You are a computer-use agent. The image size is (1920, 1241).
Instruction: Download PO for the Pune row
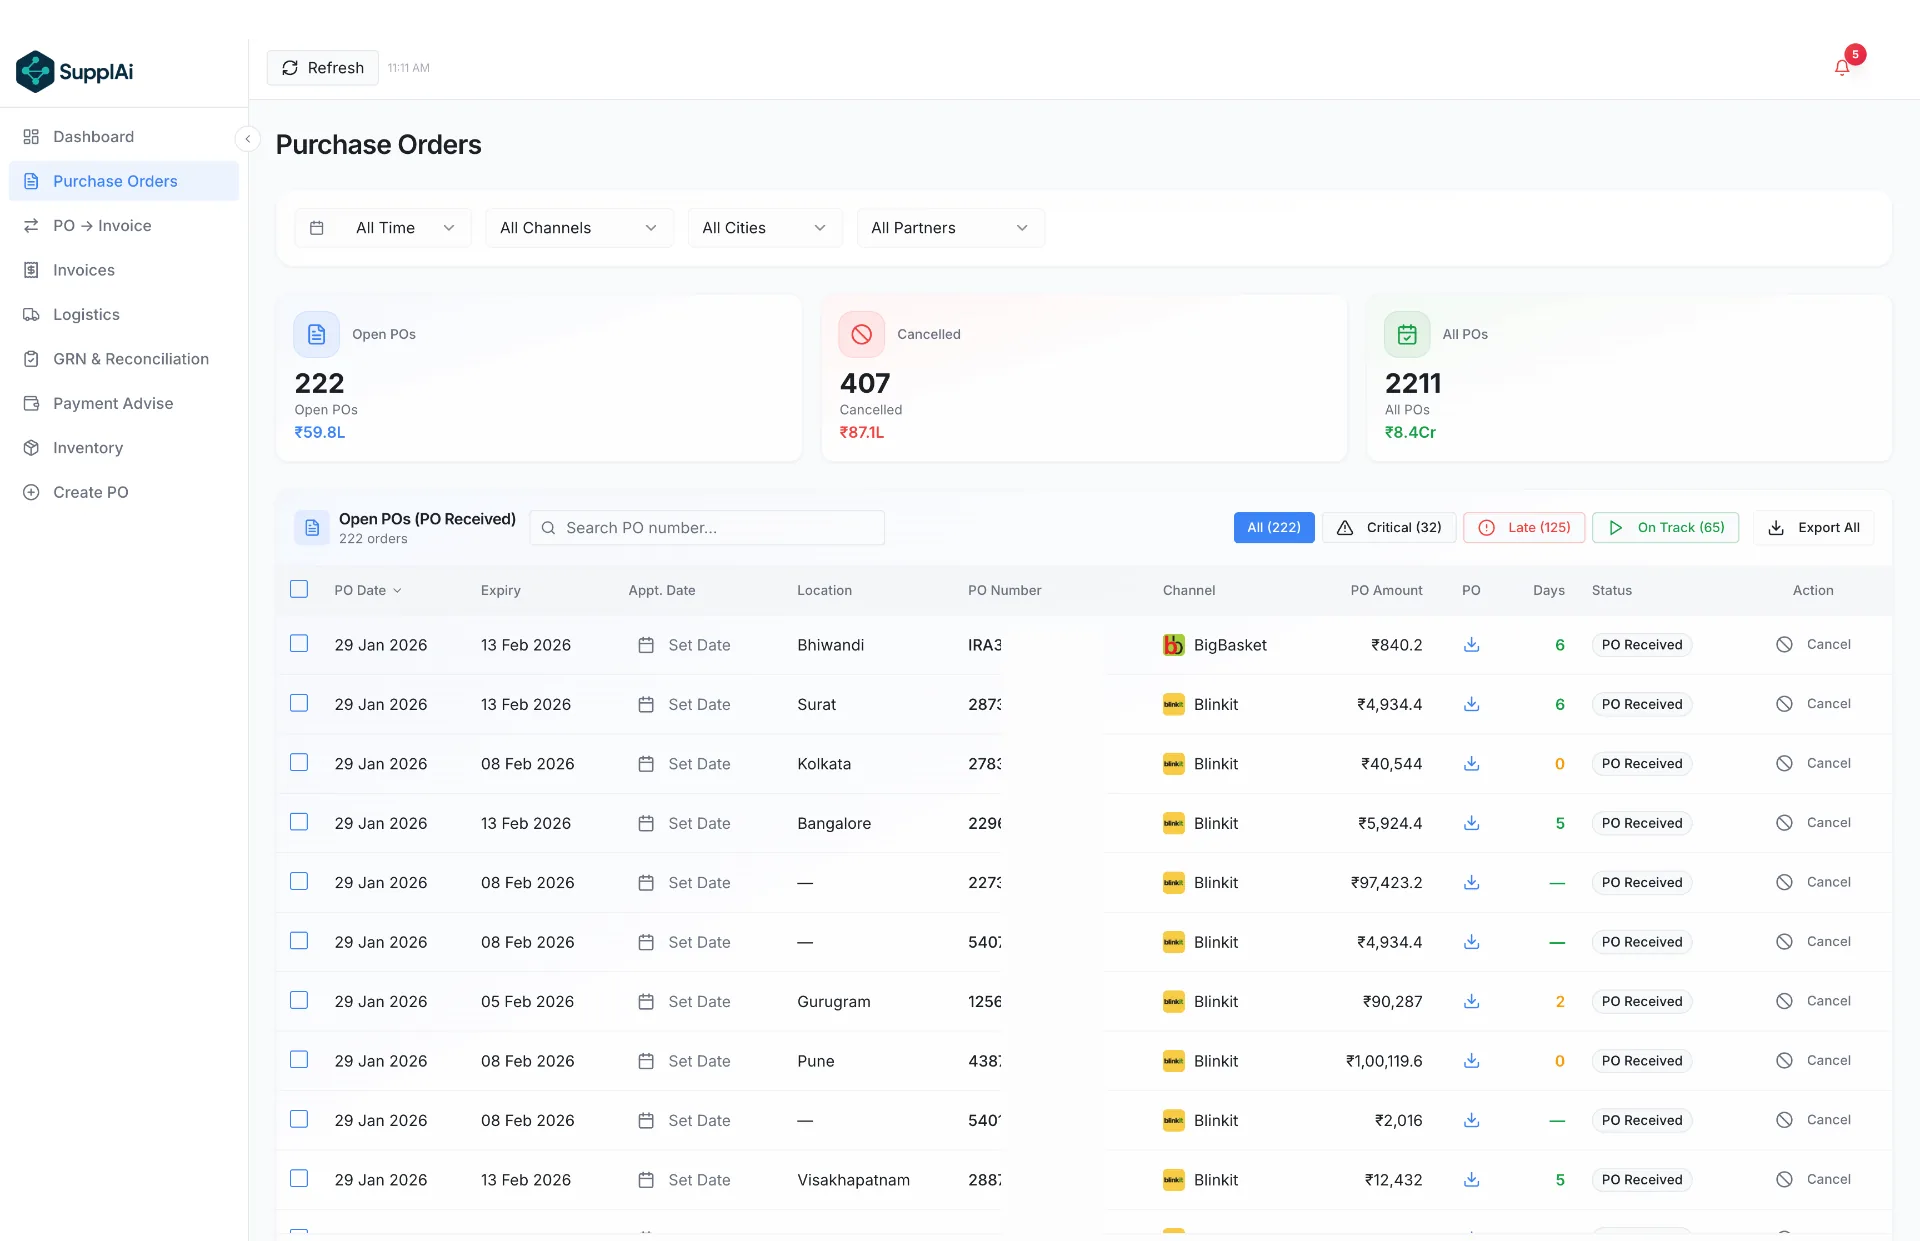[1471, 1061]
